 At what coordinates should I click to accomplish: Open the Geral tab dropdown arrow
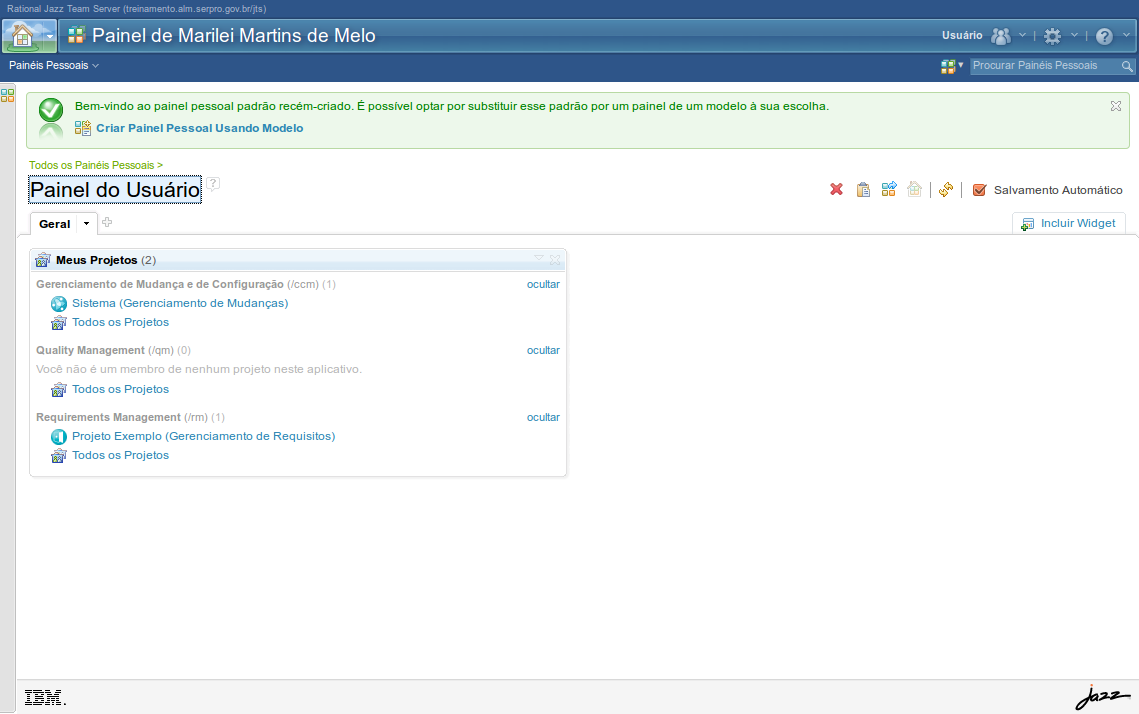86,224
